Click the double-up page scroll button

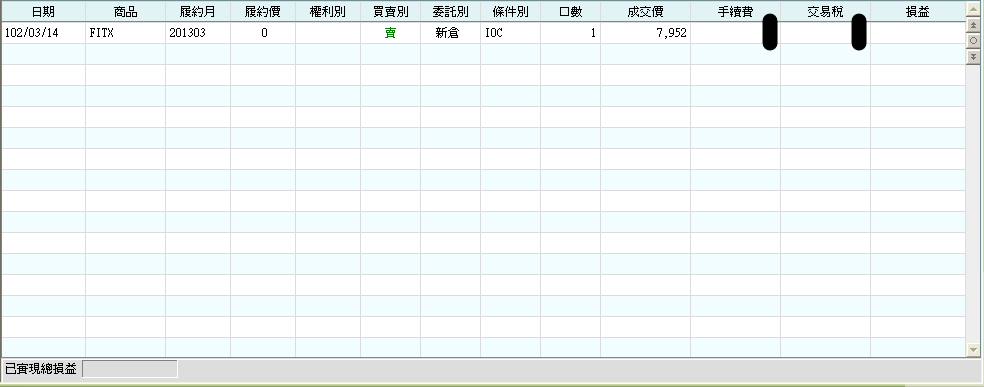click(973, 25)
